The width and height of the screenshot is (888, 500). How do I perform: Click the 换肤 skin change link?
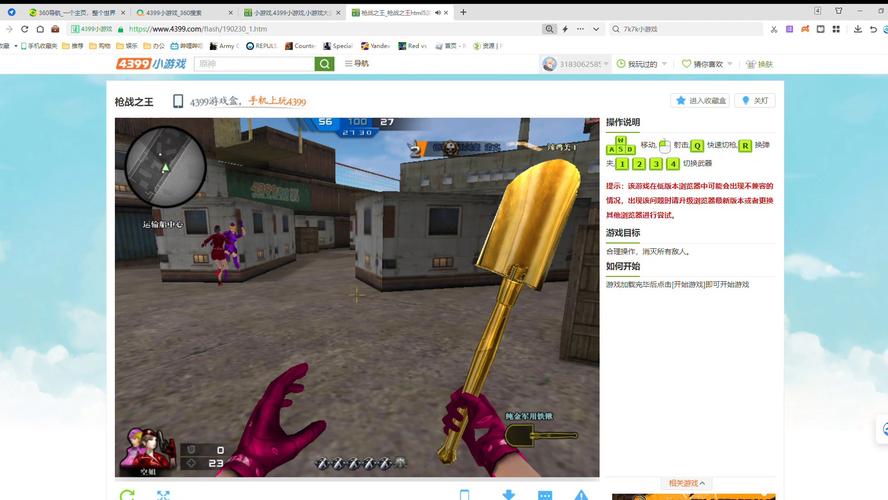point(760,64)
